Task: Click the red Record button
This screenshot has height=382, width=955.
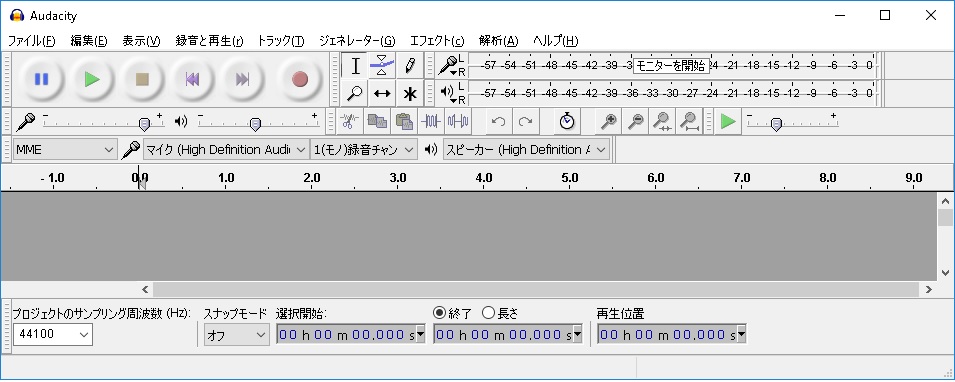Action: click(x=299, y=79)
